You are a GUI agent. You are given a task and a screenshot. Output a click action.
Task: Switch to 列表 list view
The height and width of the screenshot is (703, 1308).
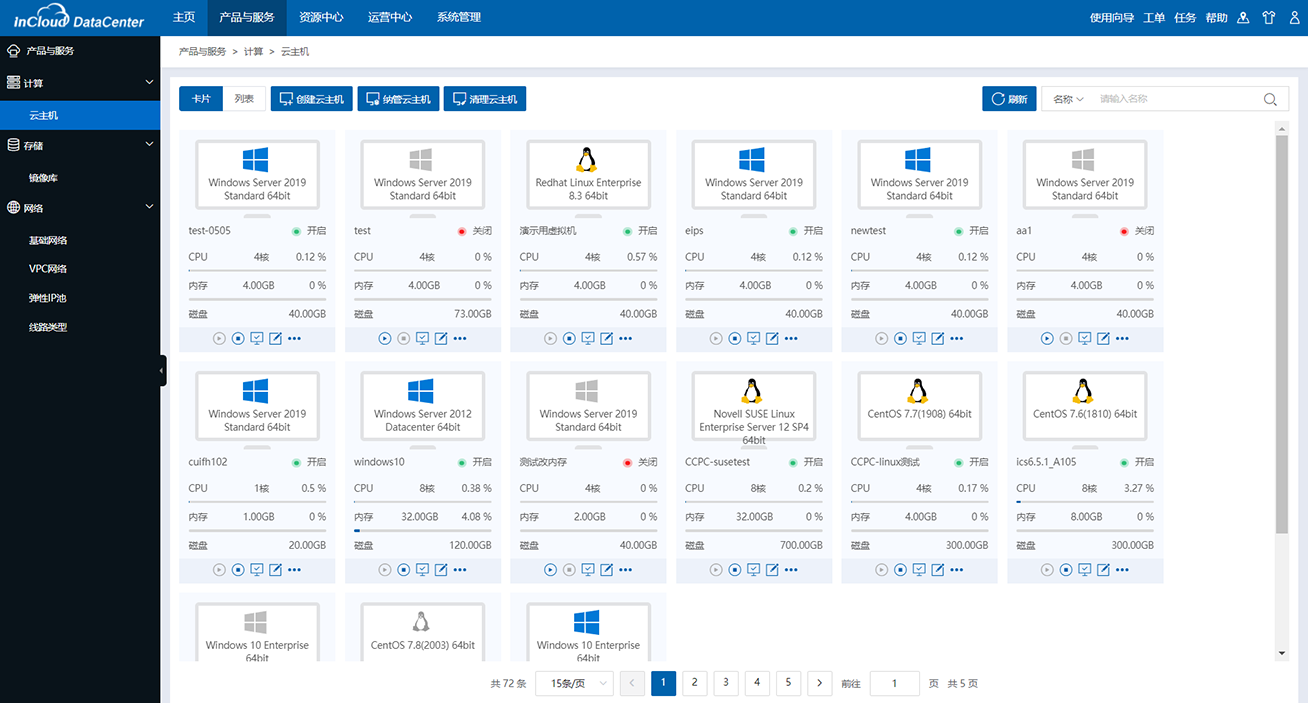[x=244, y=99]
